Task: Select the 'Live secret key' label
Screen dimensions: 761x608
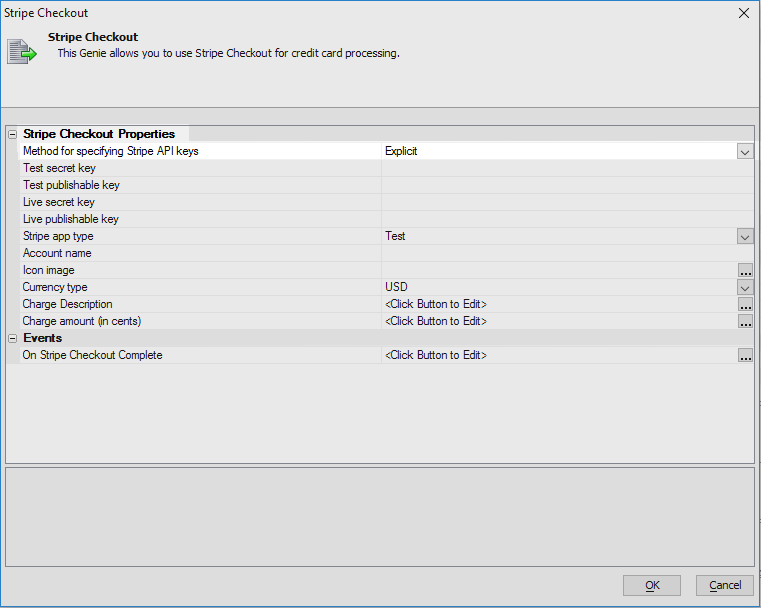Action: pyautogui.click(x=59, y=202)
